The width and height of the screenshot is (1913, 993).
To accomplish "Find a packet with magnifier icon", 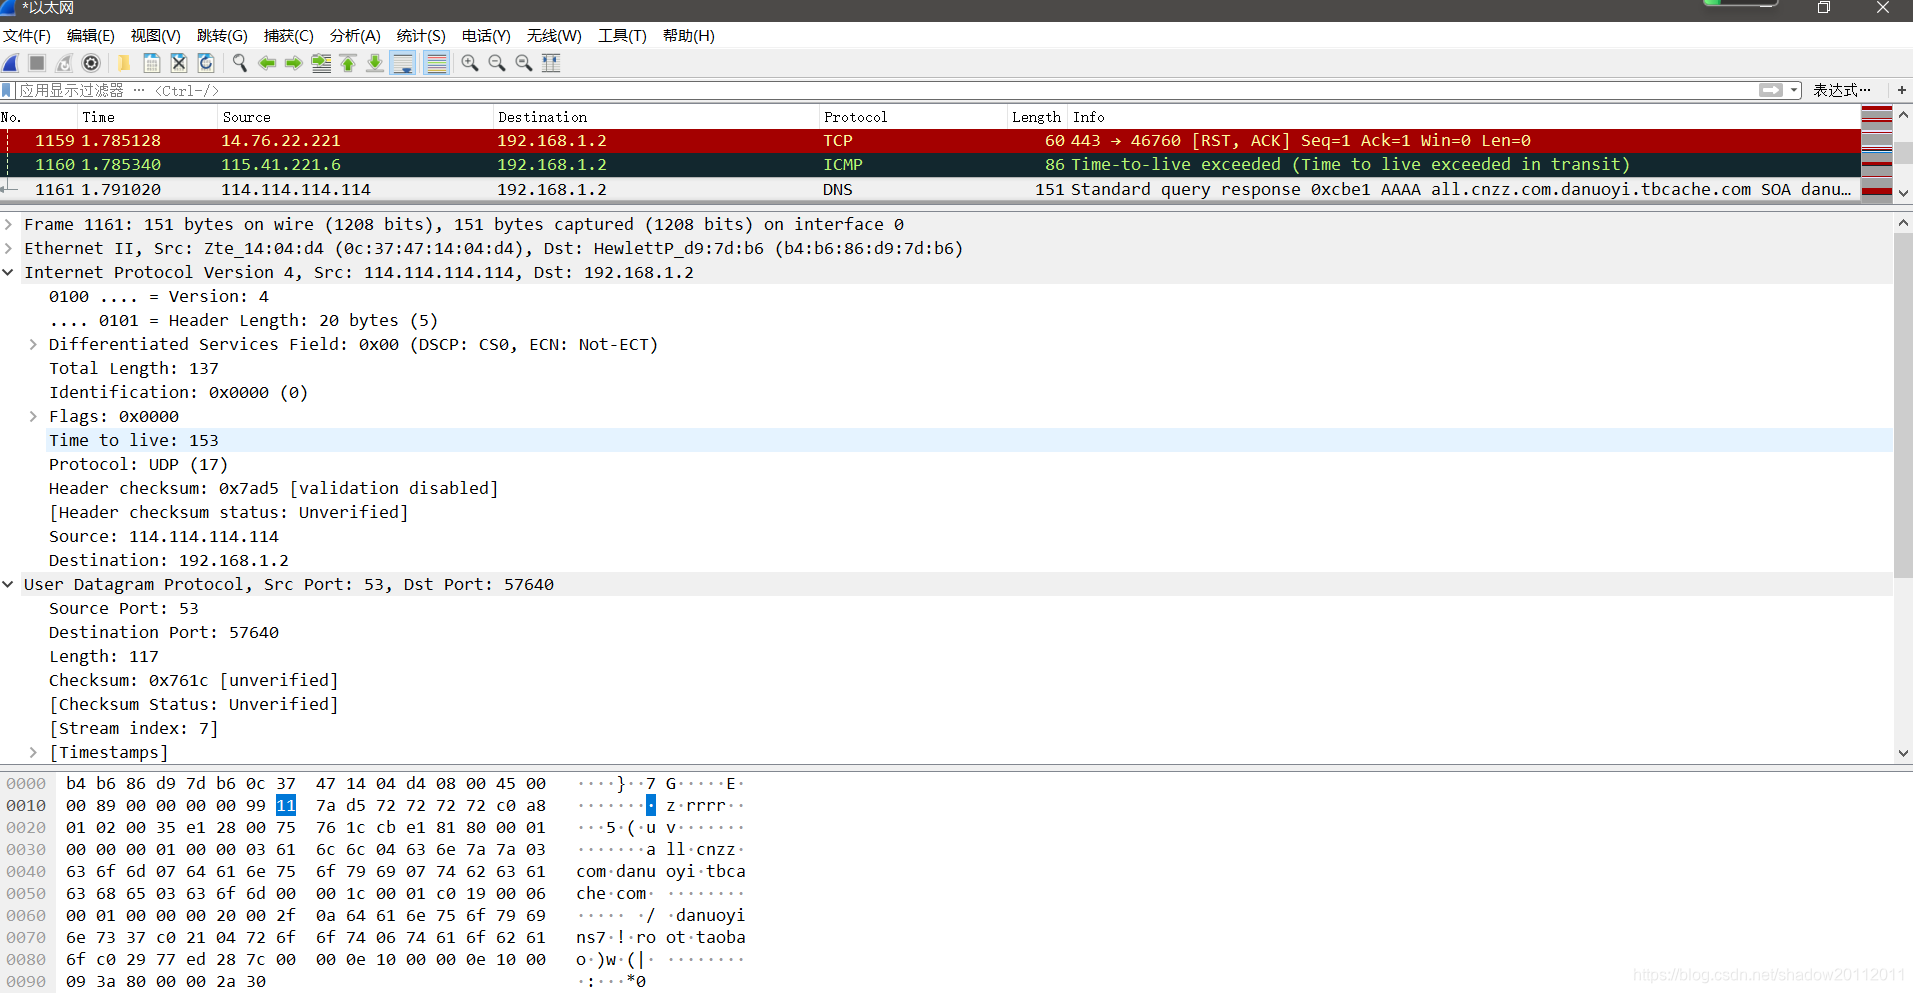I will pos(240,63).
